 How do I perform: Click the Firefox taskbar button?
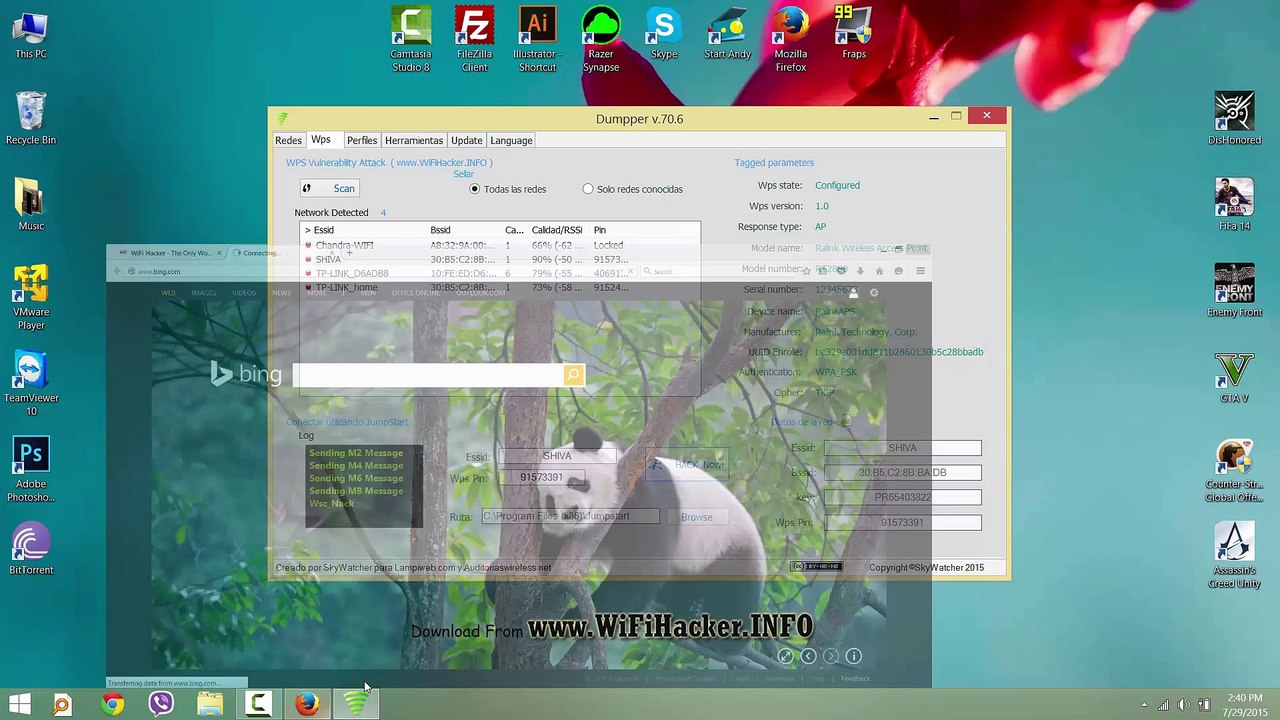pyautogui.click(x=307, y=705)
